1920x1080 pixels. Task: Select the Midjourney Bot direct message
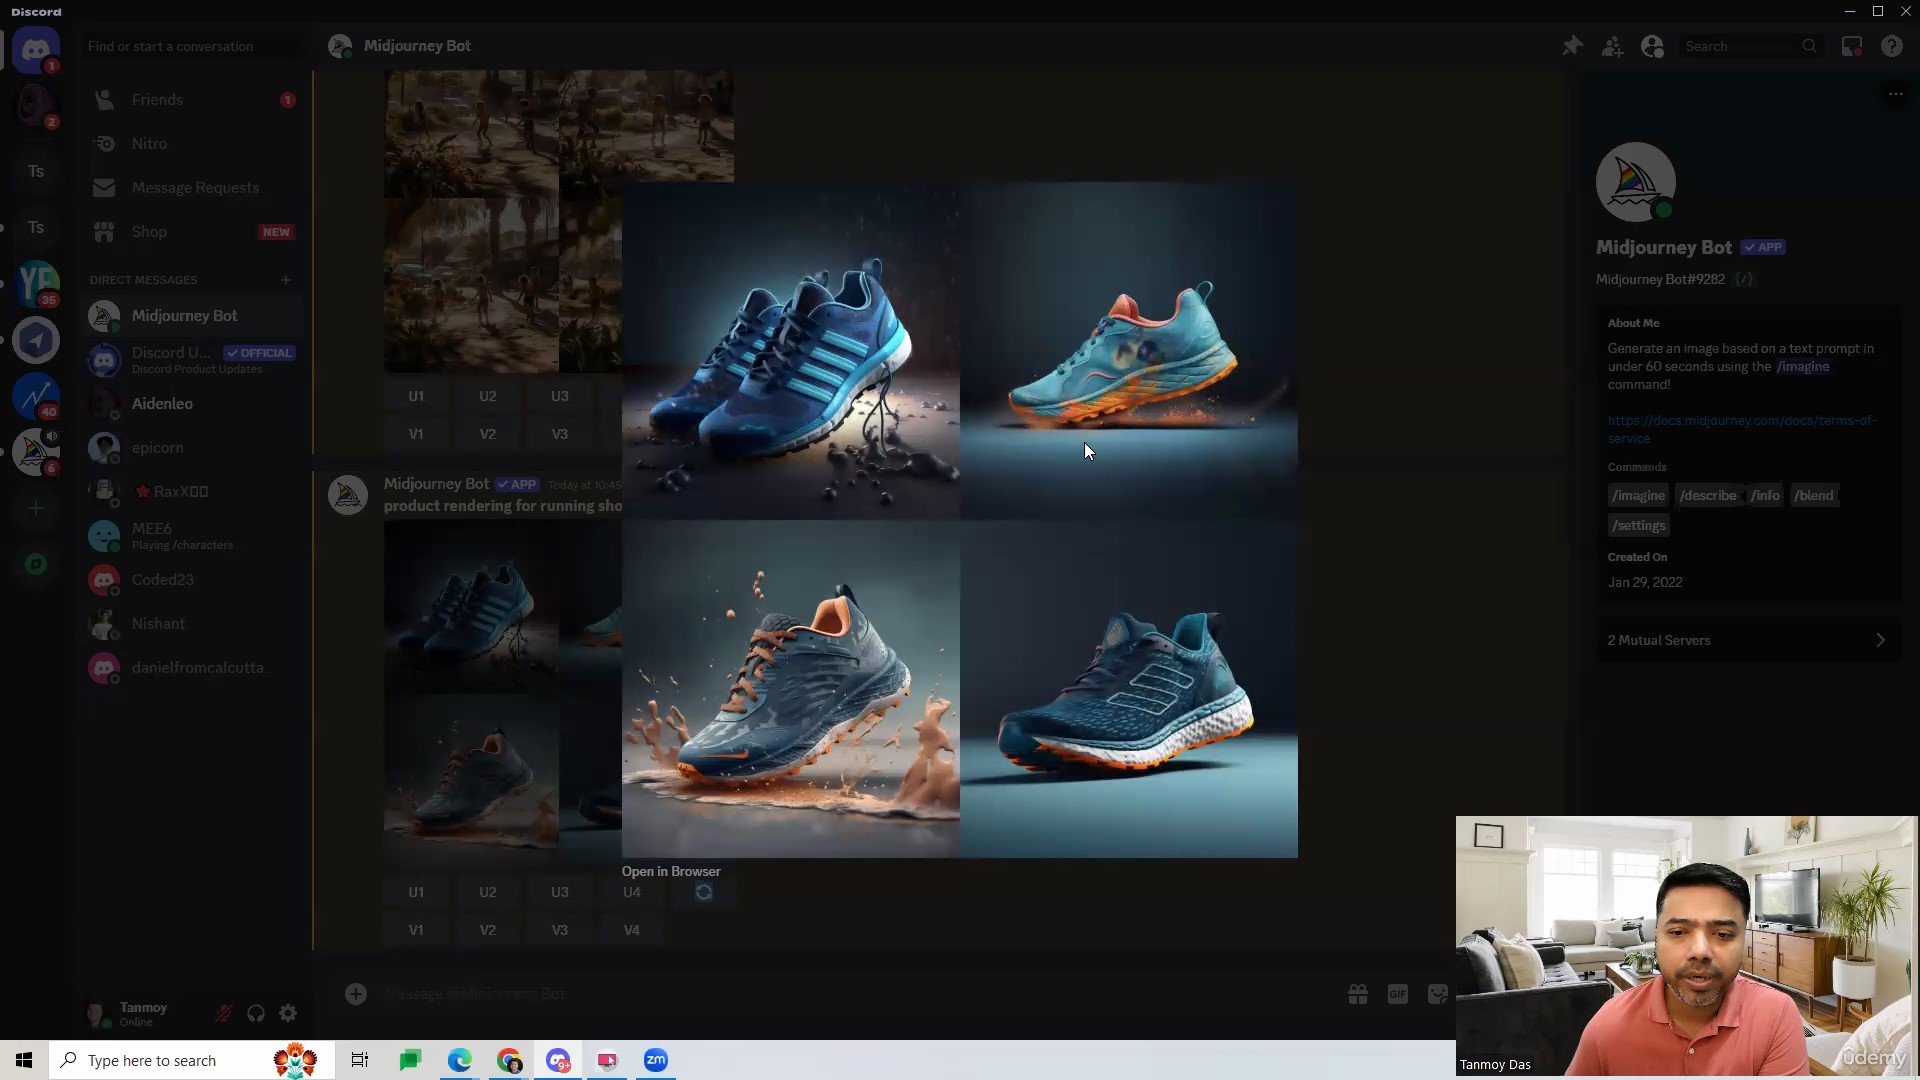click(x=192, y=316)
